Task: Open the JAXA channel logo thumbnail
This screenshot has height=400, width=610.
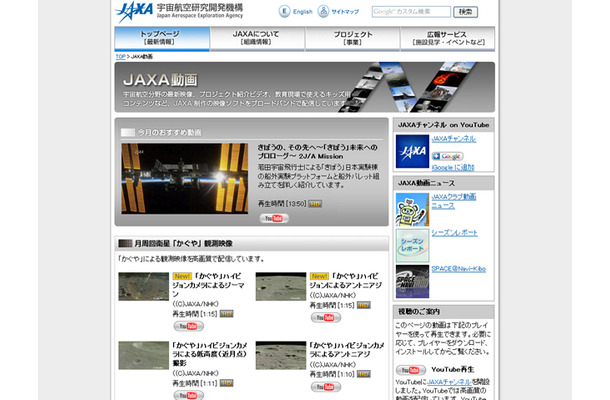Action: click(x=412, y=151)
